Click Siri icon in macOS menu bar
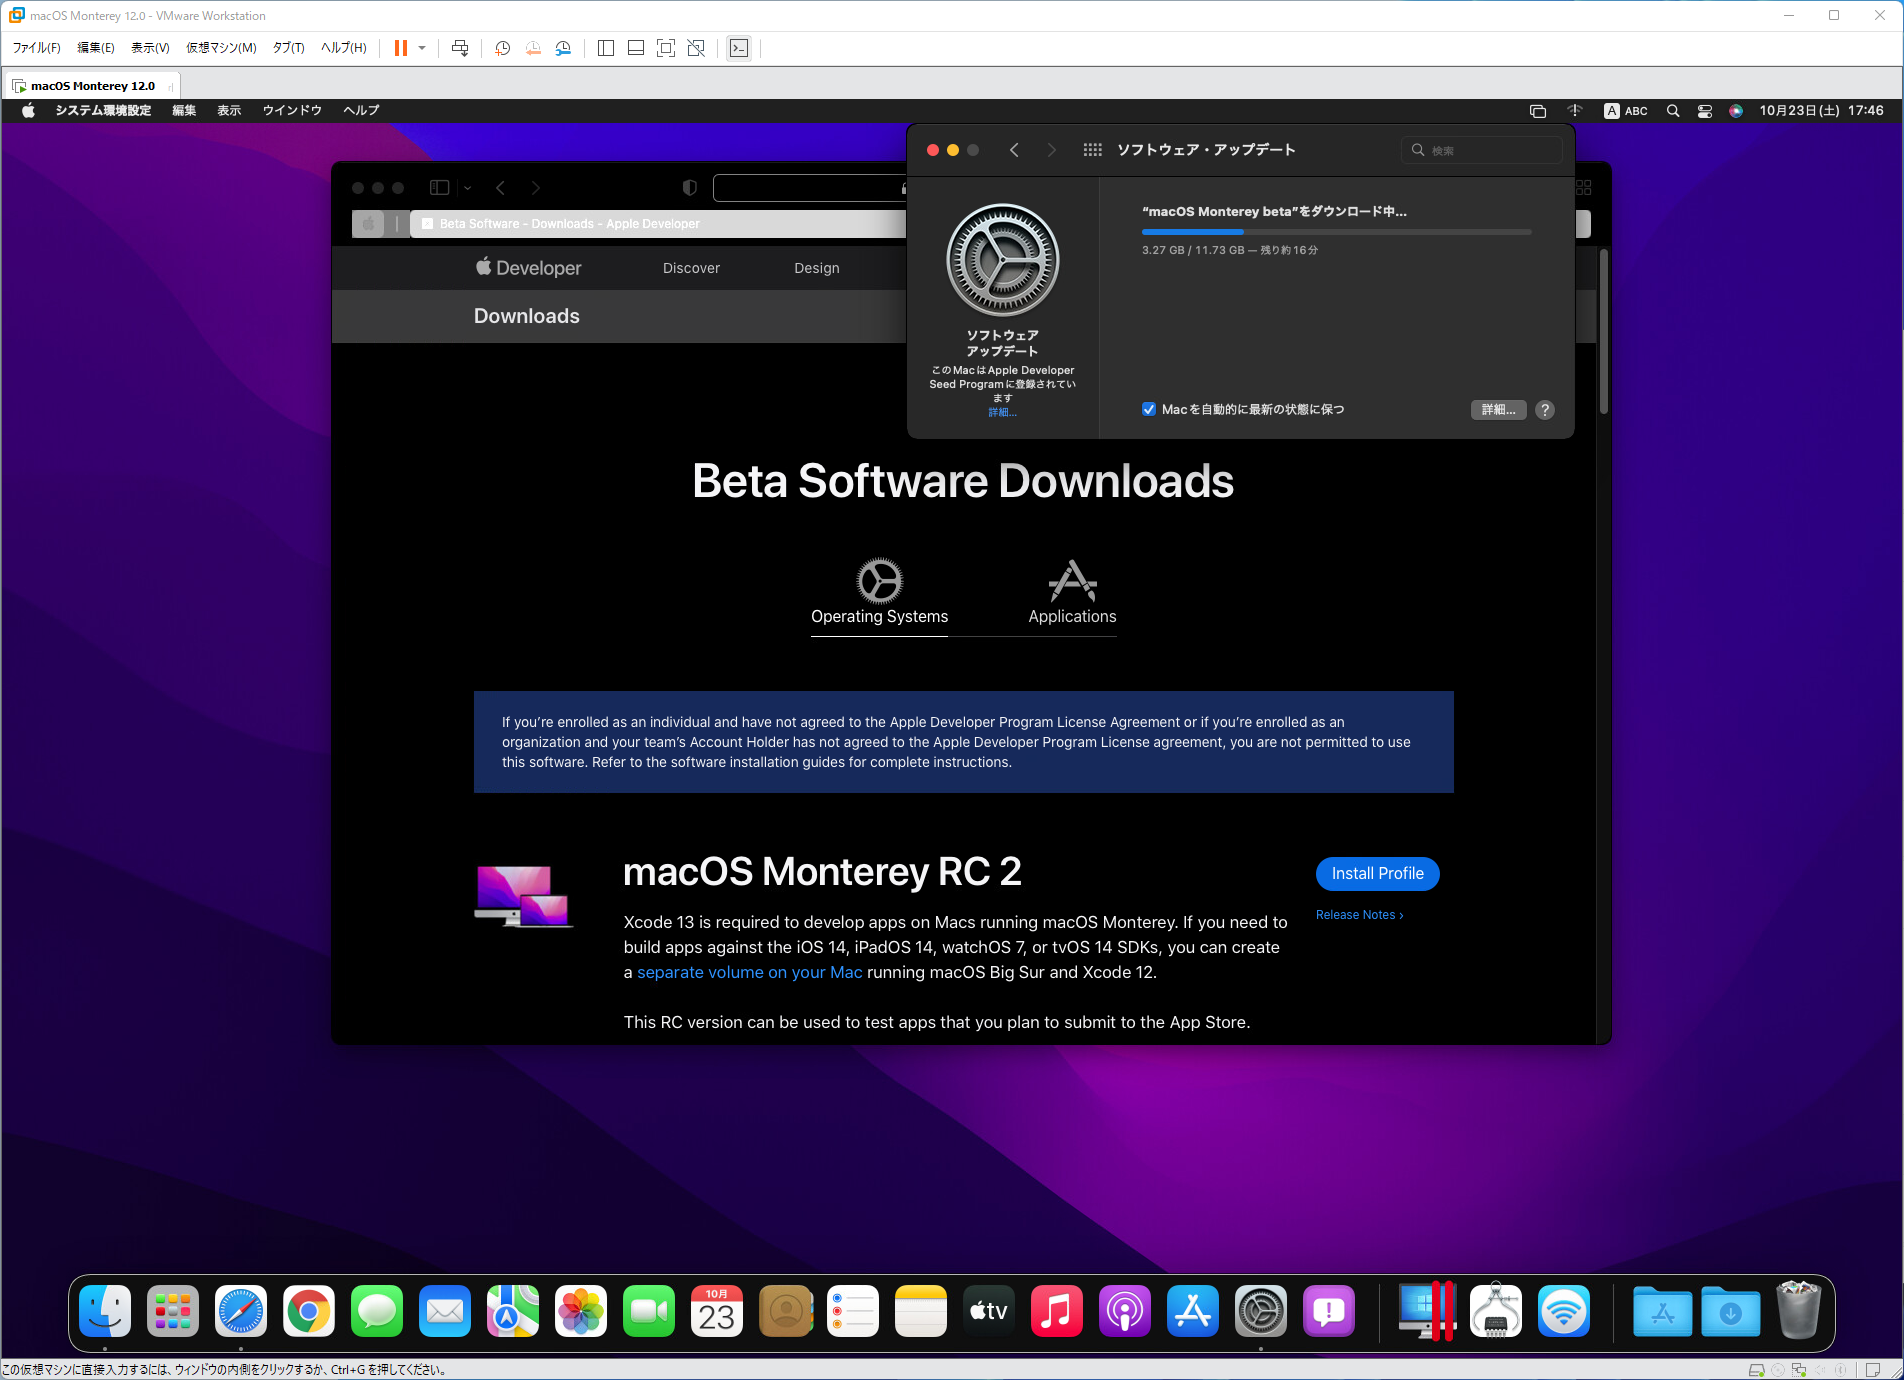Viewport: 1904px width, 1380px height. (x=1736, y=111)
